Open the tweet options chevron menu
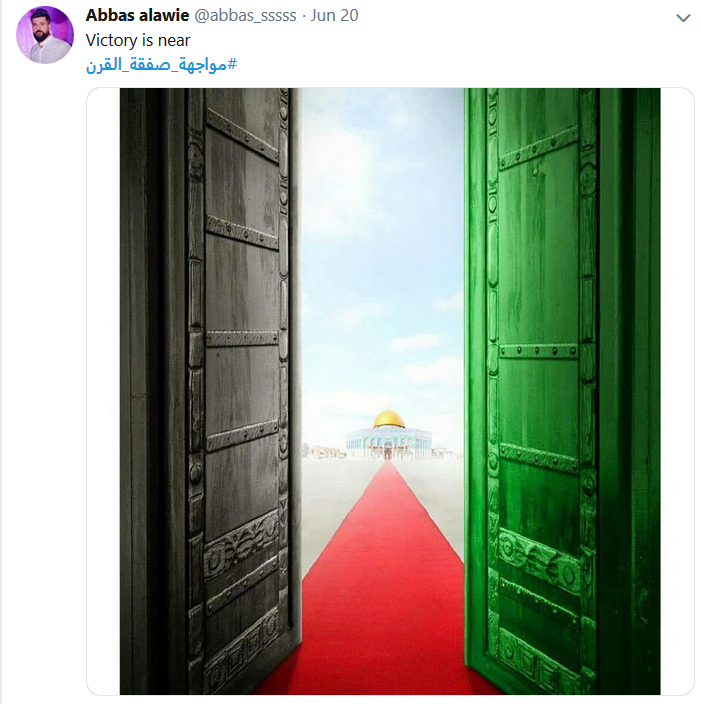 click(683, 18)
